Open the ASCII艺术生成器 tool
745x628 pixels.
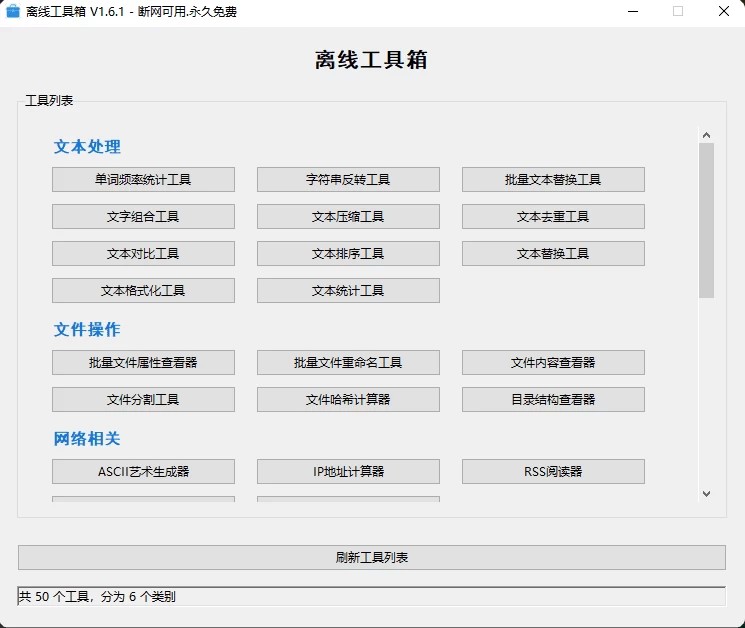[143, 472]
